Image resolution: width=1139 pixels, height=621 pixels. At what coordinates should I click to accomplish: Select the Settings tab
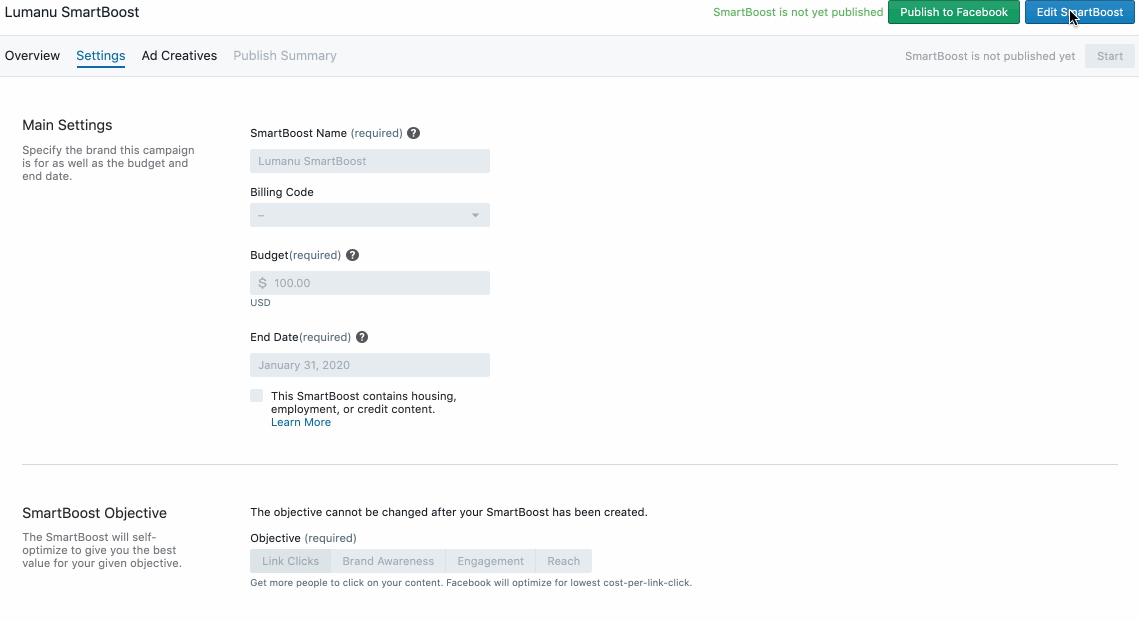[x=100, y=56]
